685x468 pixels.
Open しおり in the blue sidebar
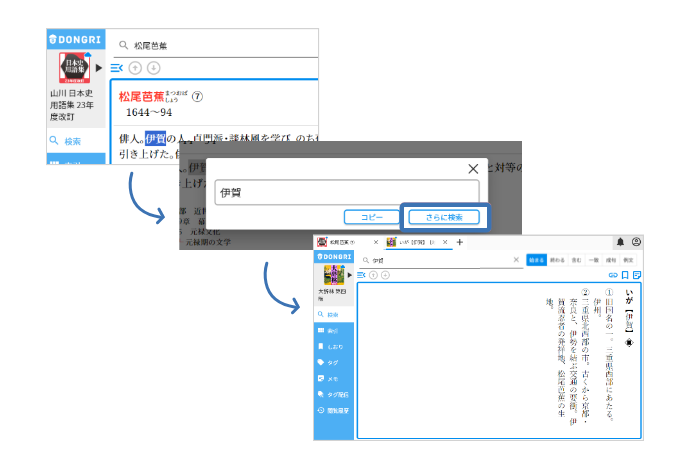click(334, 347)
